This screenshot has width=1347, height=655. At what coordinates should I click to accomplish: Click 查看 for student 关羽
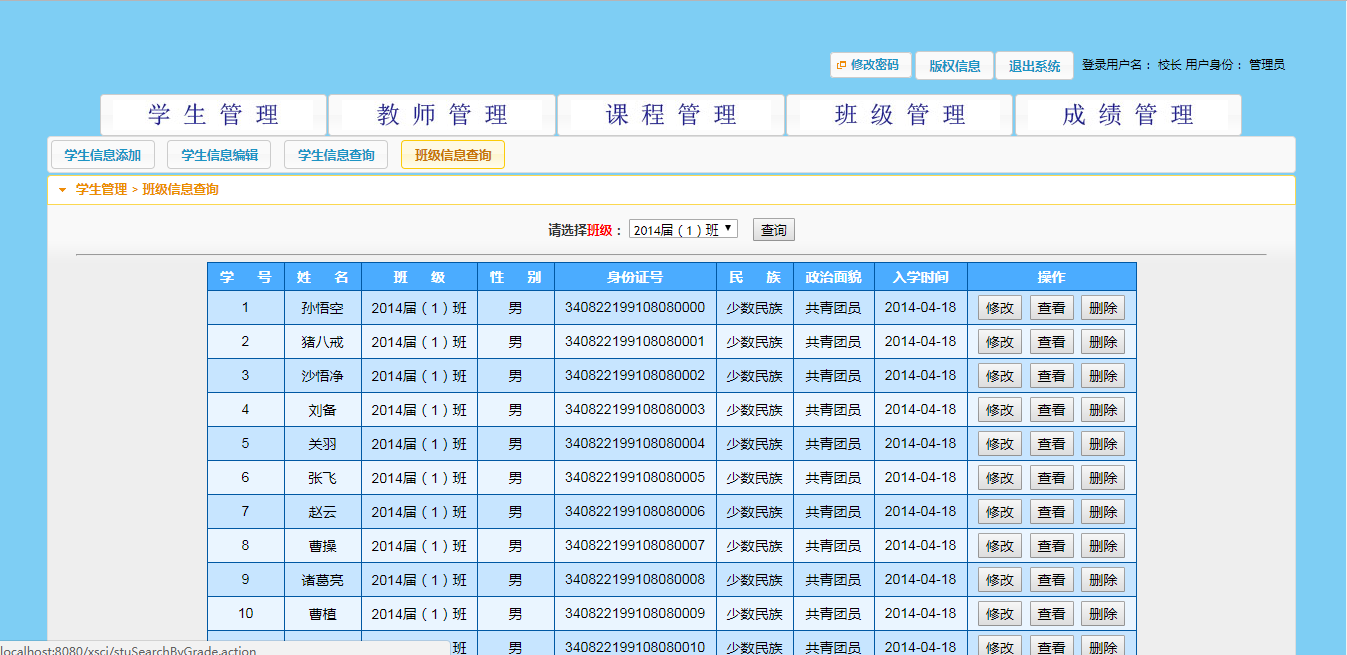point(1051,444)
